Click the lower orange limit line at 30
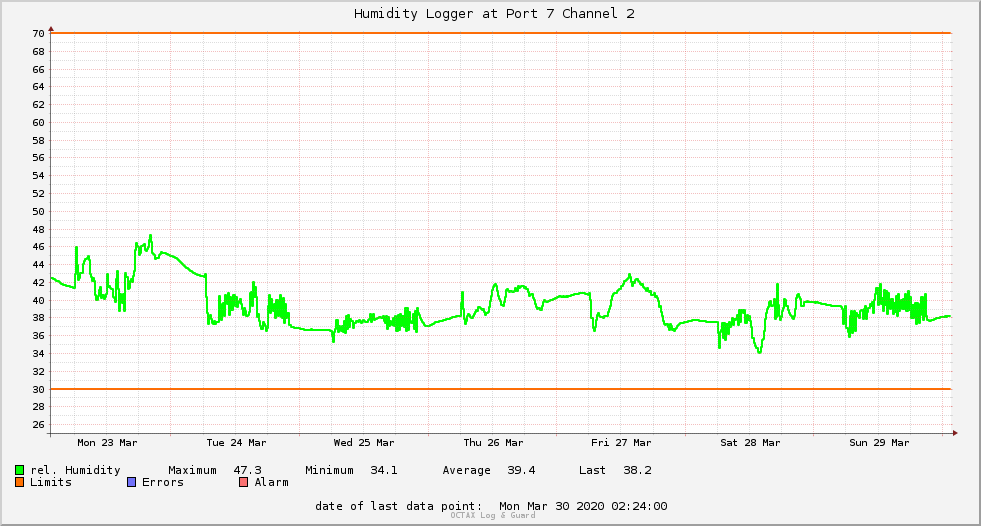This screenshot has height=526, width=981. 501,389
